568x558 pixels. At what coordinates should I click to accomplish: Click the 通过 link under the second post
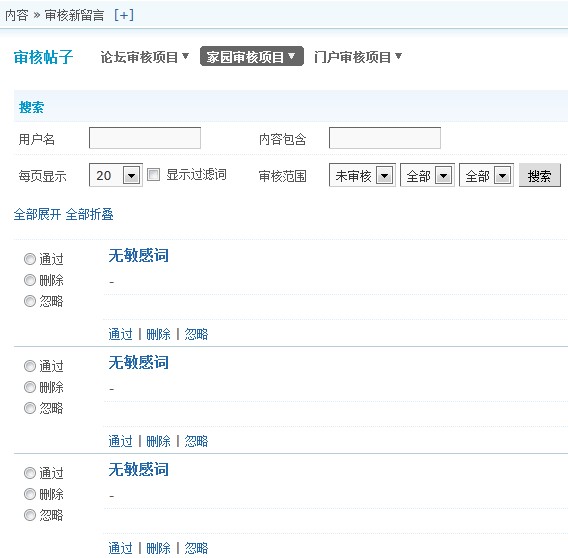coord(120,441)
